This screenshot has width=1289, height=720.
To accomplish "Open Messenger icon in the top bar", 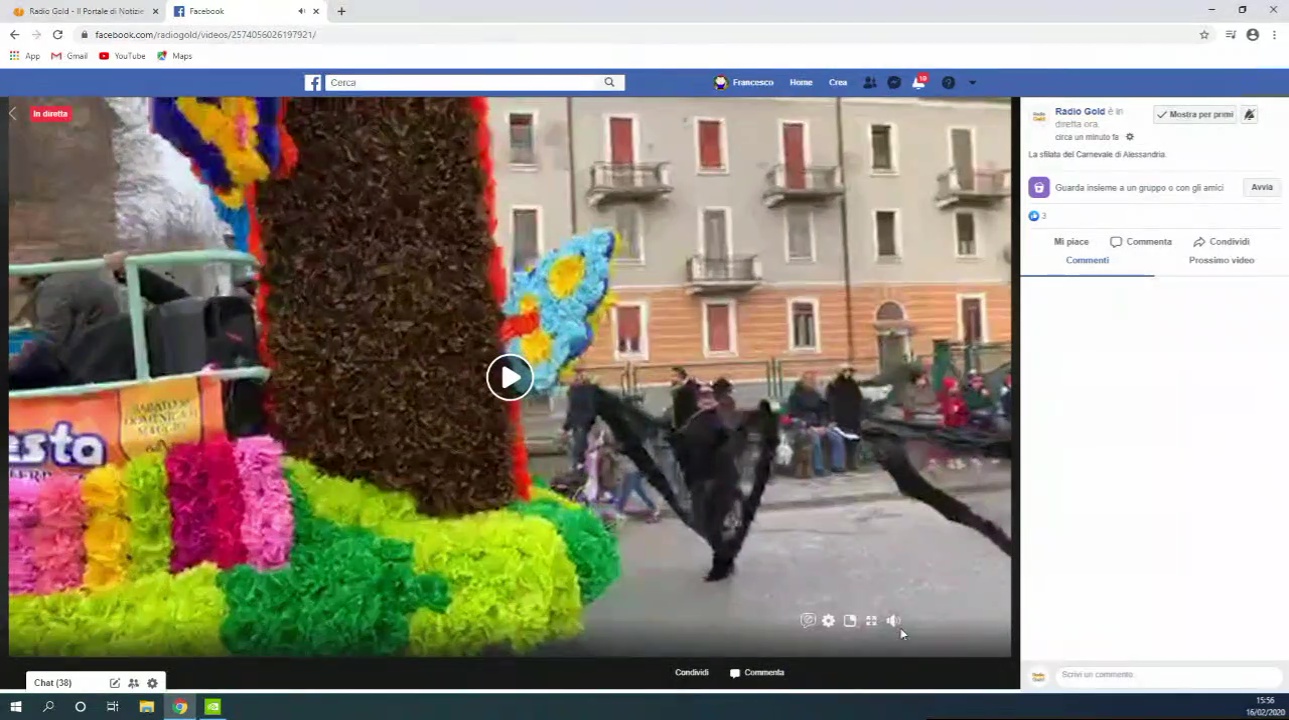I will 894,83.
